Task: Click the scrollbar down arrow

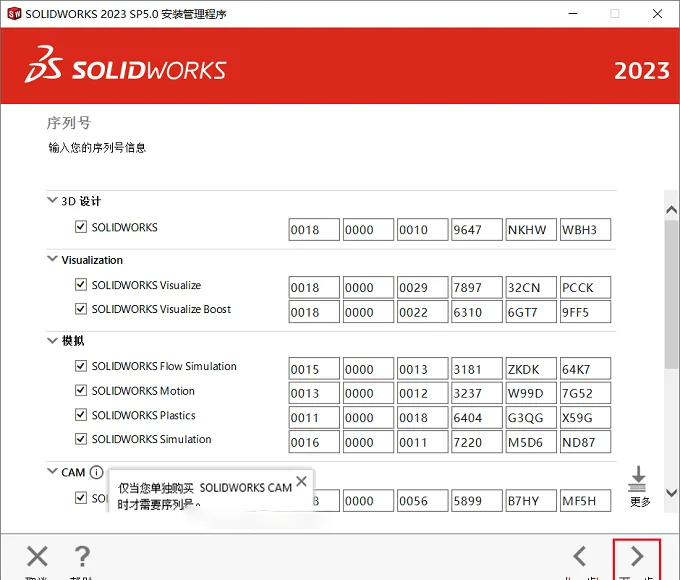Action: 671,493
